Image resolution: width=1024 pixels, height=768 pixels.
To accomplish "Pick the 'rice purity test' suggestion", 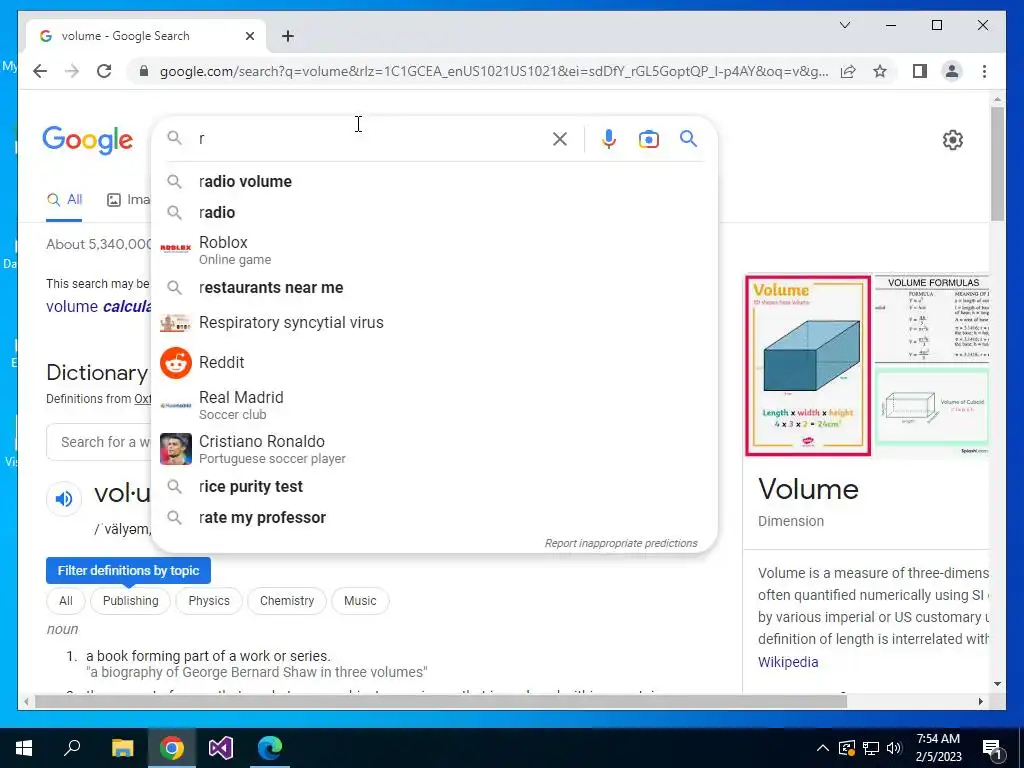I will [x=434, y=487].
